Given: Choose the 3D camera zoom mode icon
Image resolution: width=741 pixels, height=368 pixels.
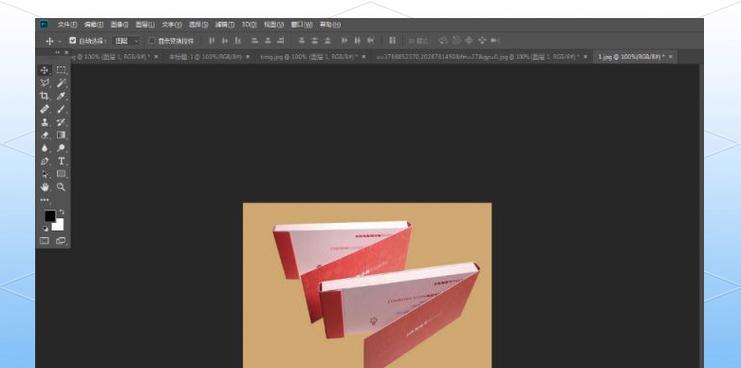Looking at the screenshot, I should coord(495,41).
